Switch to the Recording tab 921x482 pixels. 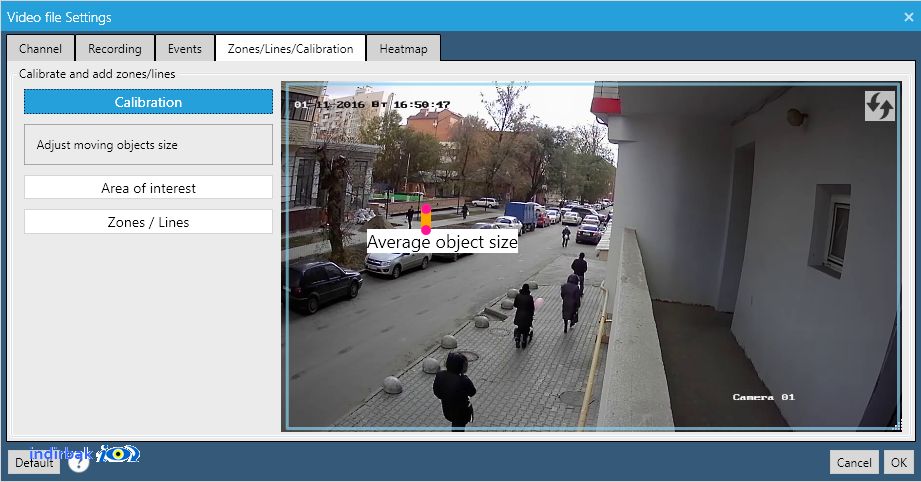(x=115, y=49)
